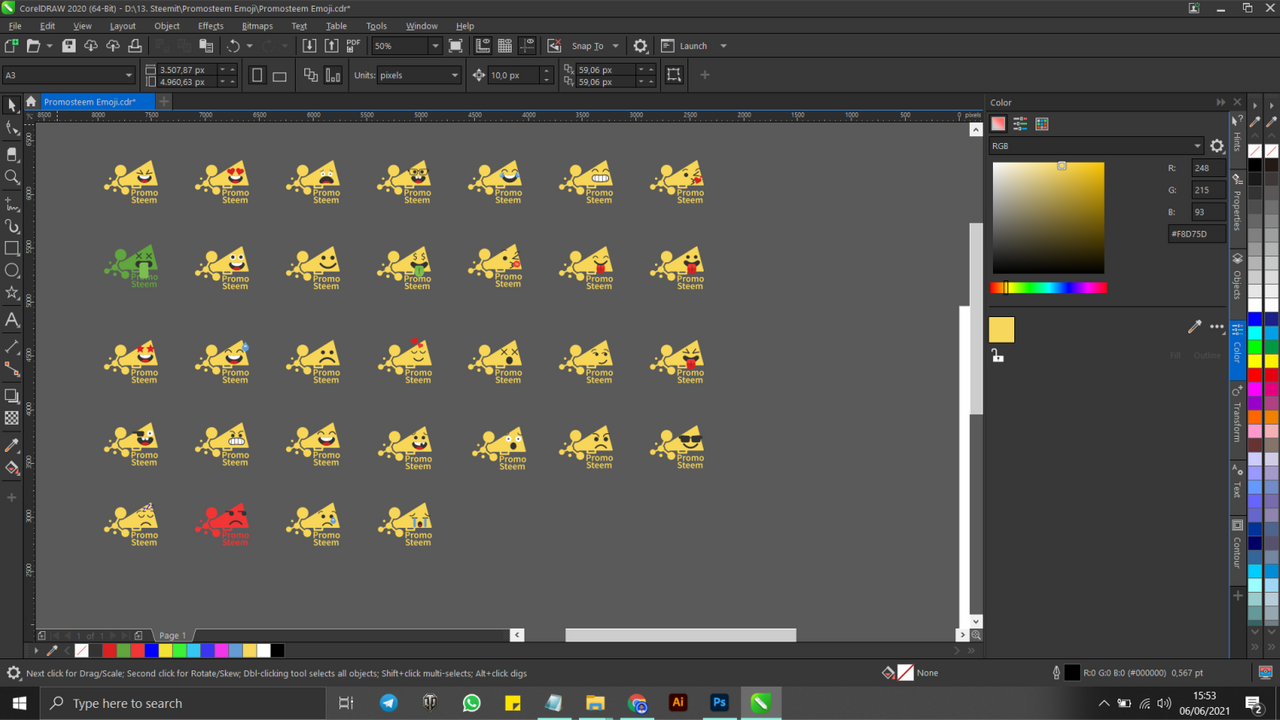Viewport: 1280px width, 720px height.
Task: Publish to PDF
Action: pyautogui.click(x=353, y=46)
